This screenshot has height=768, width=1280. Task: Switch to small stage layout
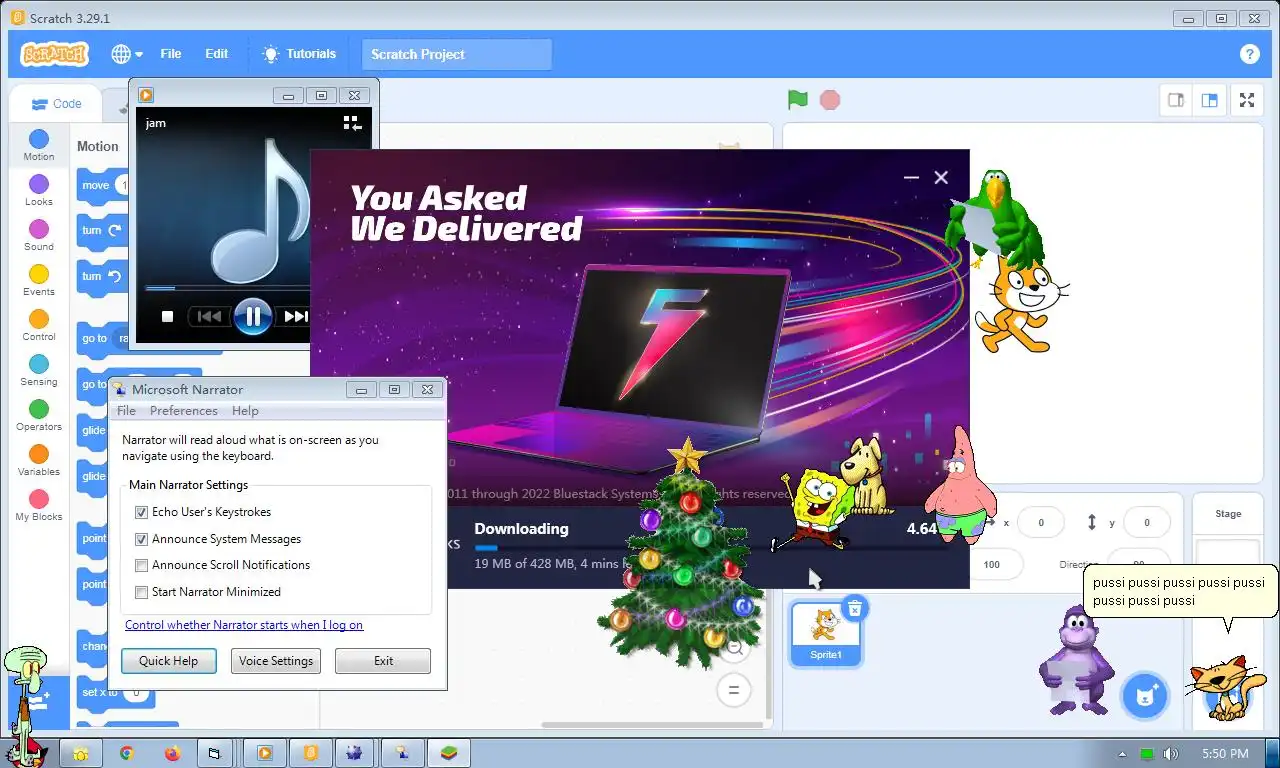(1177, 100)
